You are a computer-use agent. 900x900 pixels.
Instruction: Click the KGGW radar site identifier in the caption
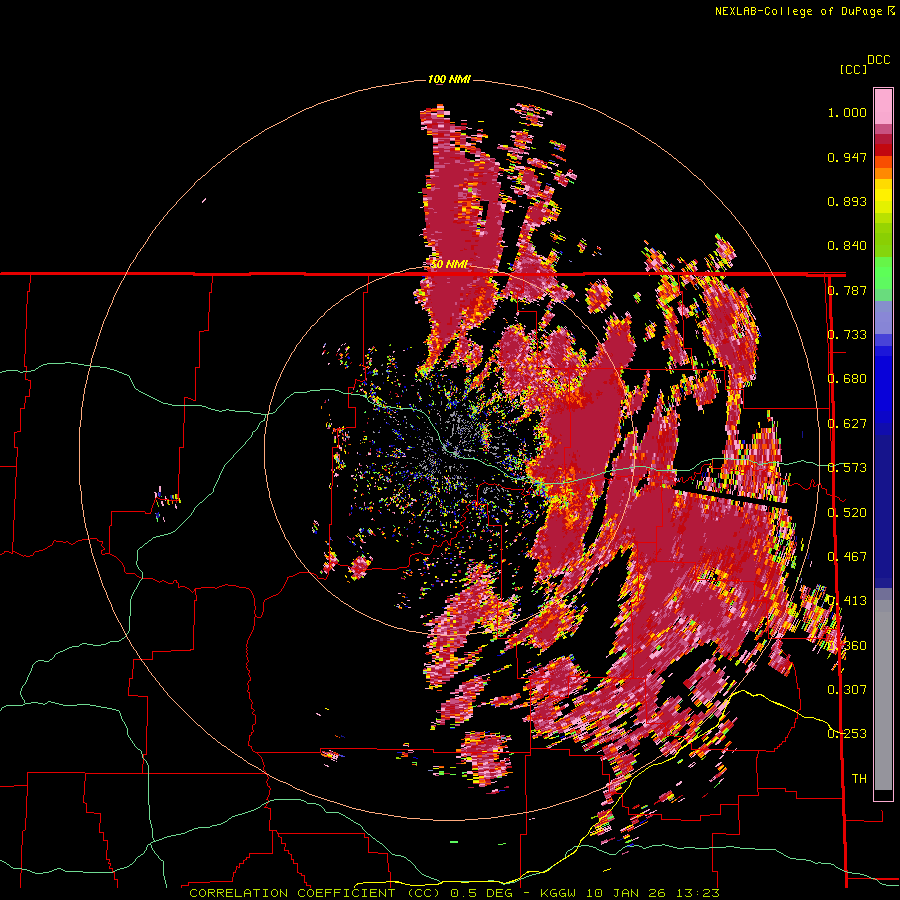point(560,893)
